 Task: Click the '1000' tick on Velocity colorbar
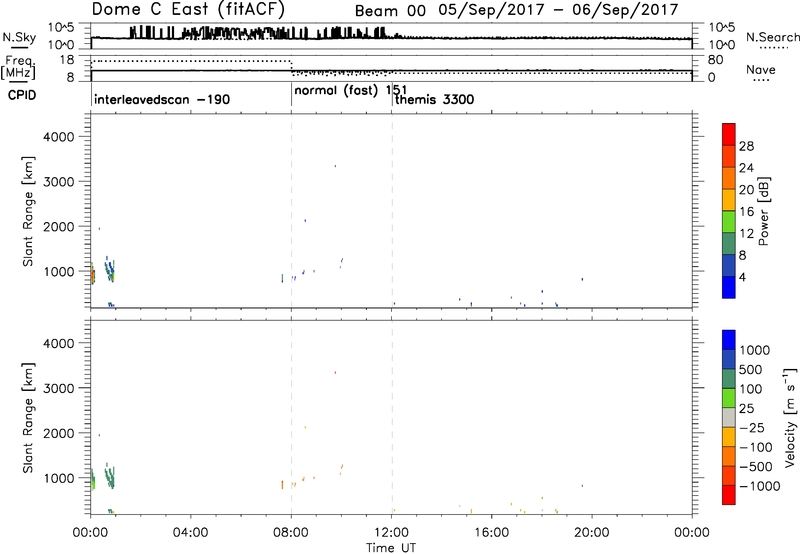pos(755,350)
